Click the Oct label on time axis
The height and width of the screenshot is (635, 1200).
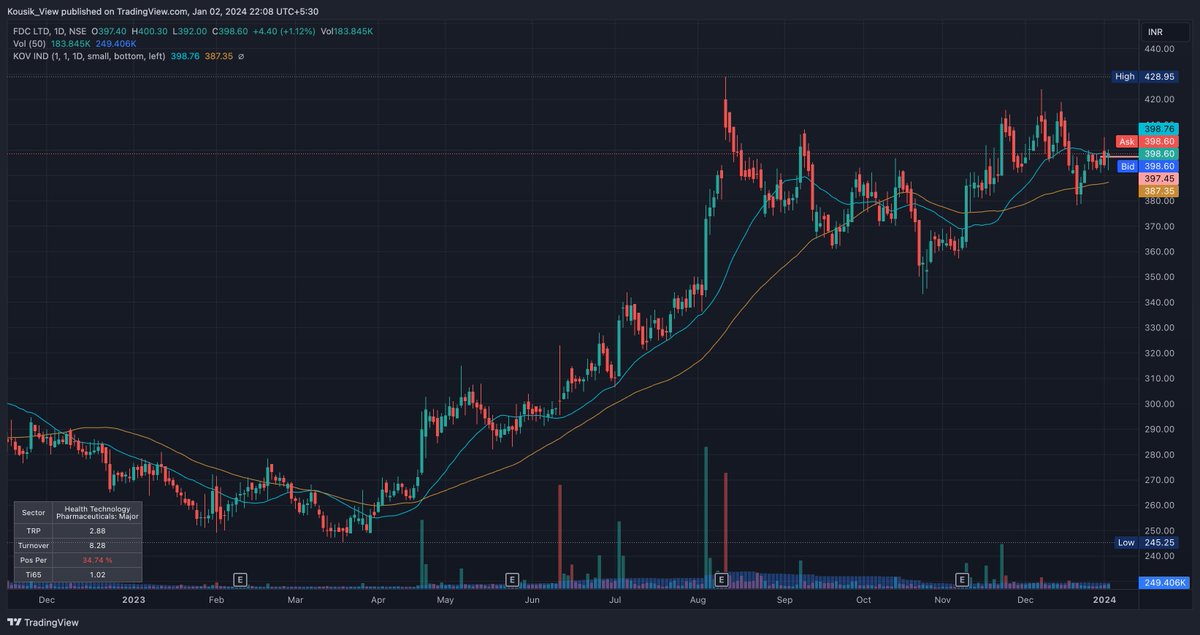864,600
